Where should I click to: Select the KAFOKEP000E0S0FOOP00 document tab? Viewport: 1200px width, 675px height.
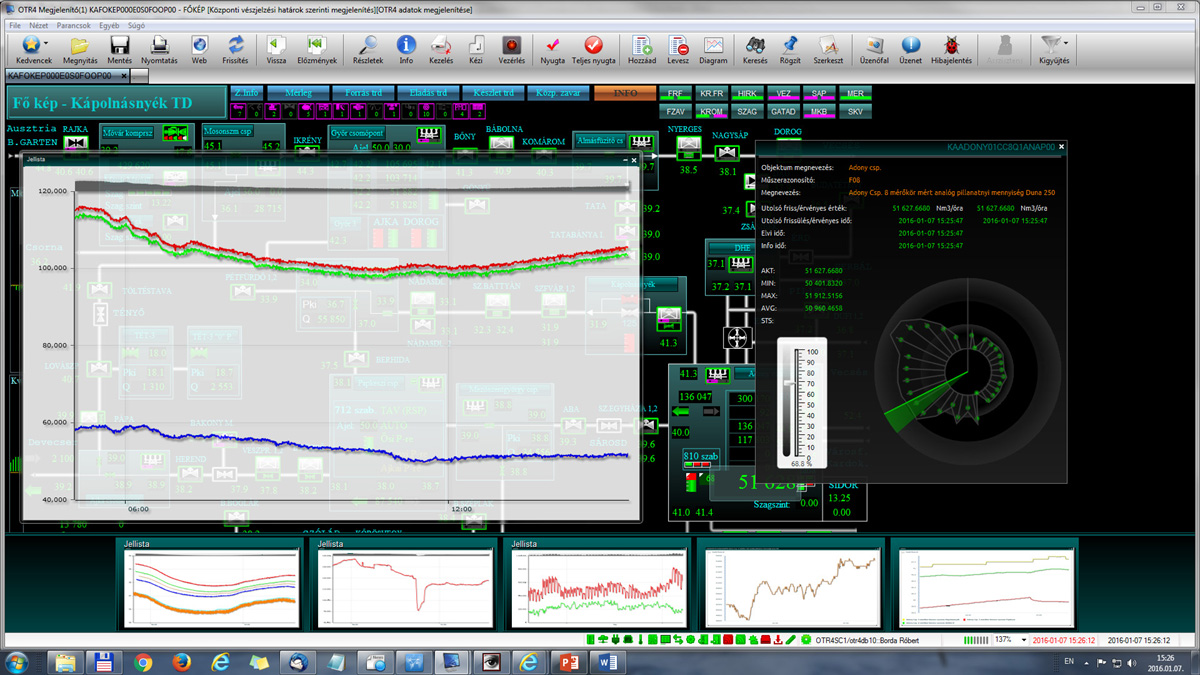pos(66,75)
